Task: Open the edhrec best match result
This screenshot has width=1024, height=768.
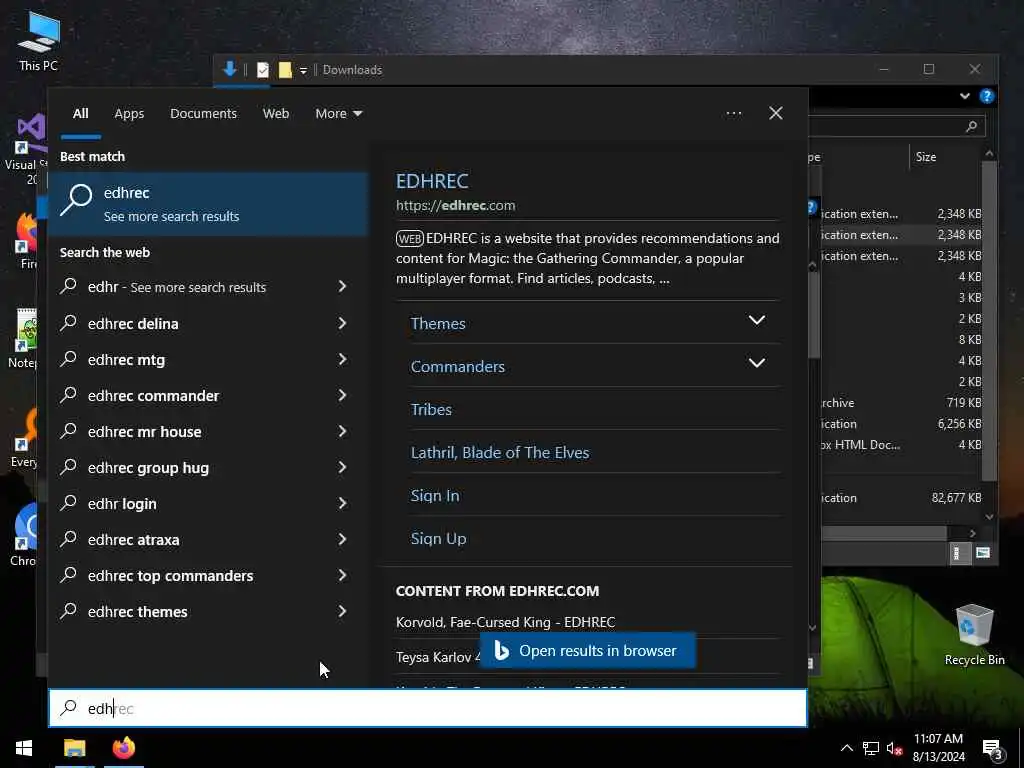Action: coord(208,204)
